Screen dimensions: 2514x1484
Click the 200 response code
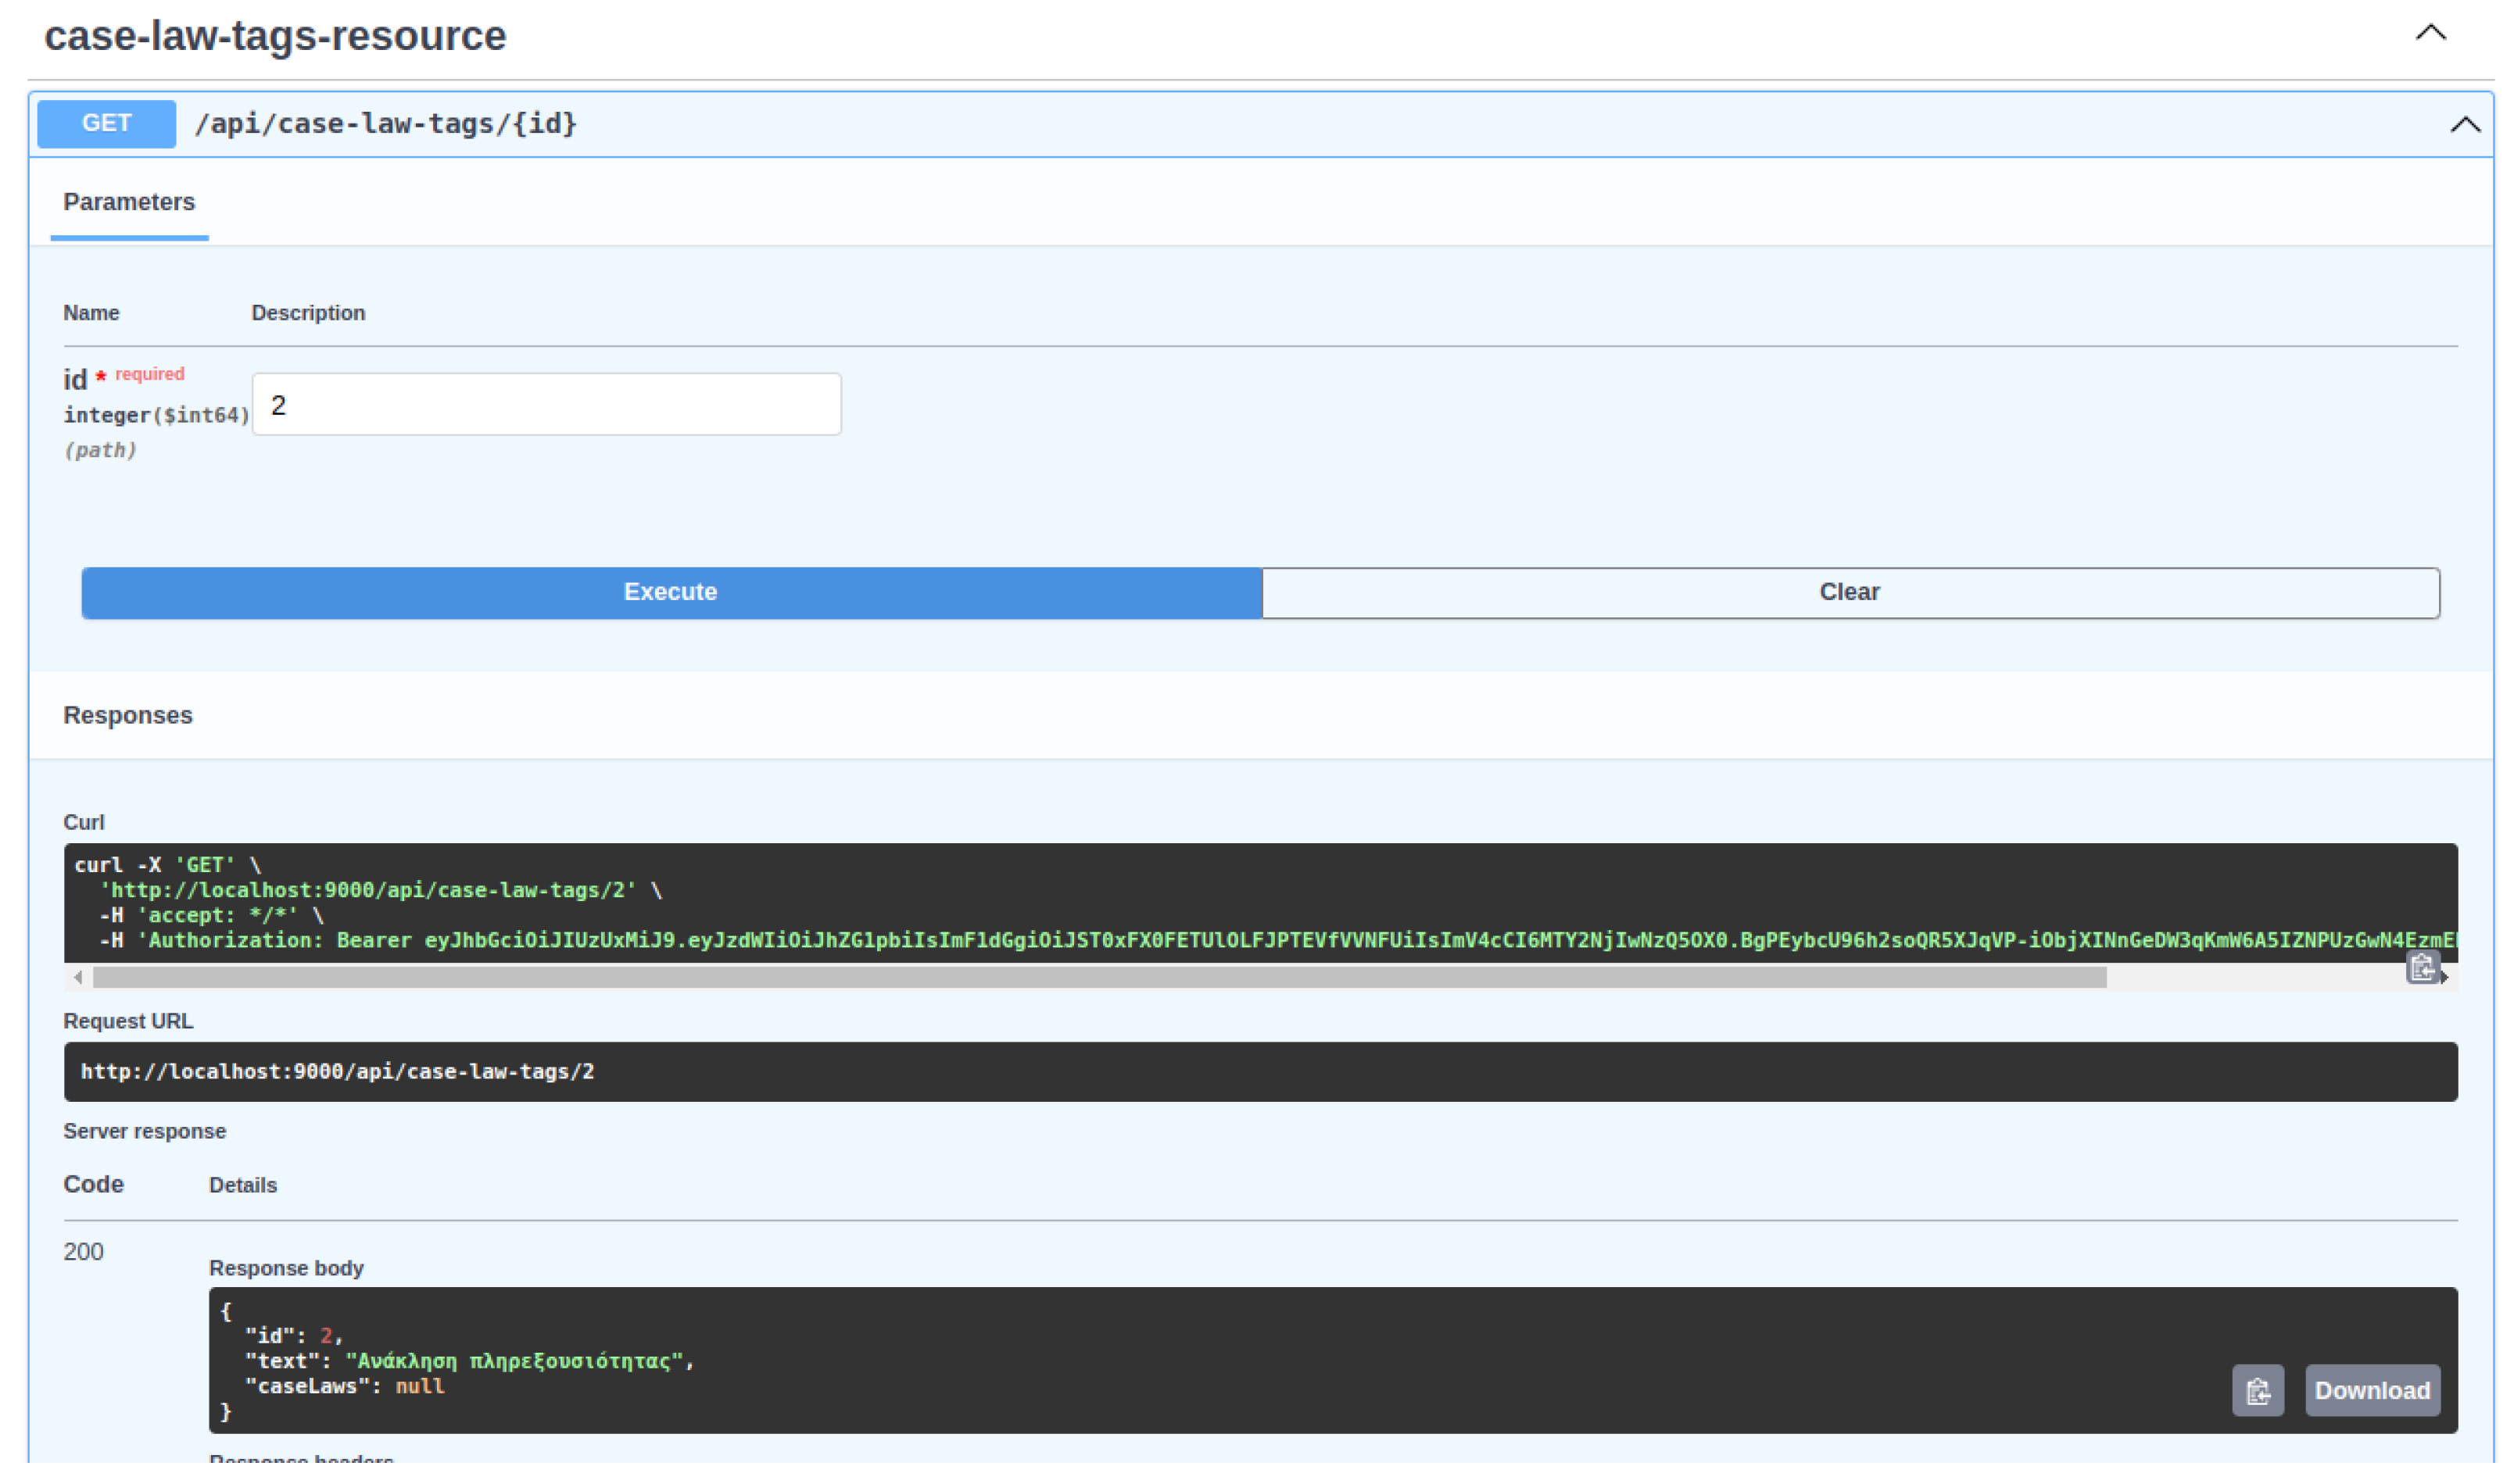coord(84,1252)
